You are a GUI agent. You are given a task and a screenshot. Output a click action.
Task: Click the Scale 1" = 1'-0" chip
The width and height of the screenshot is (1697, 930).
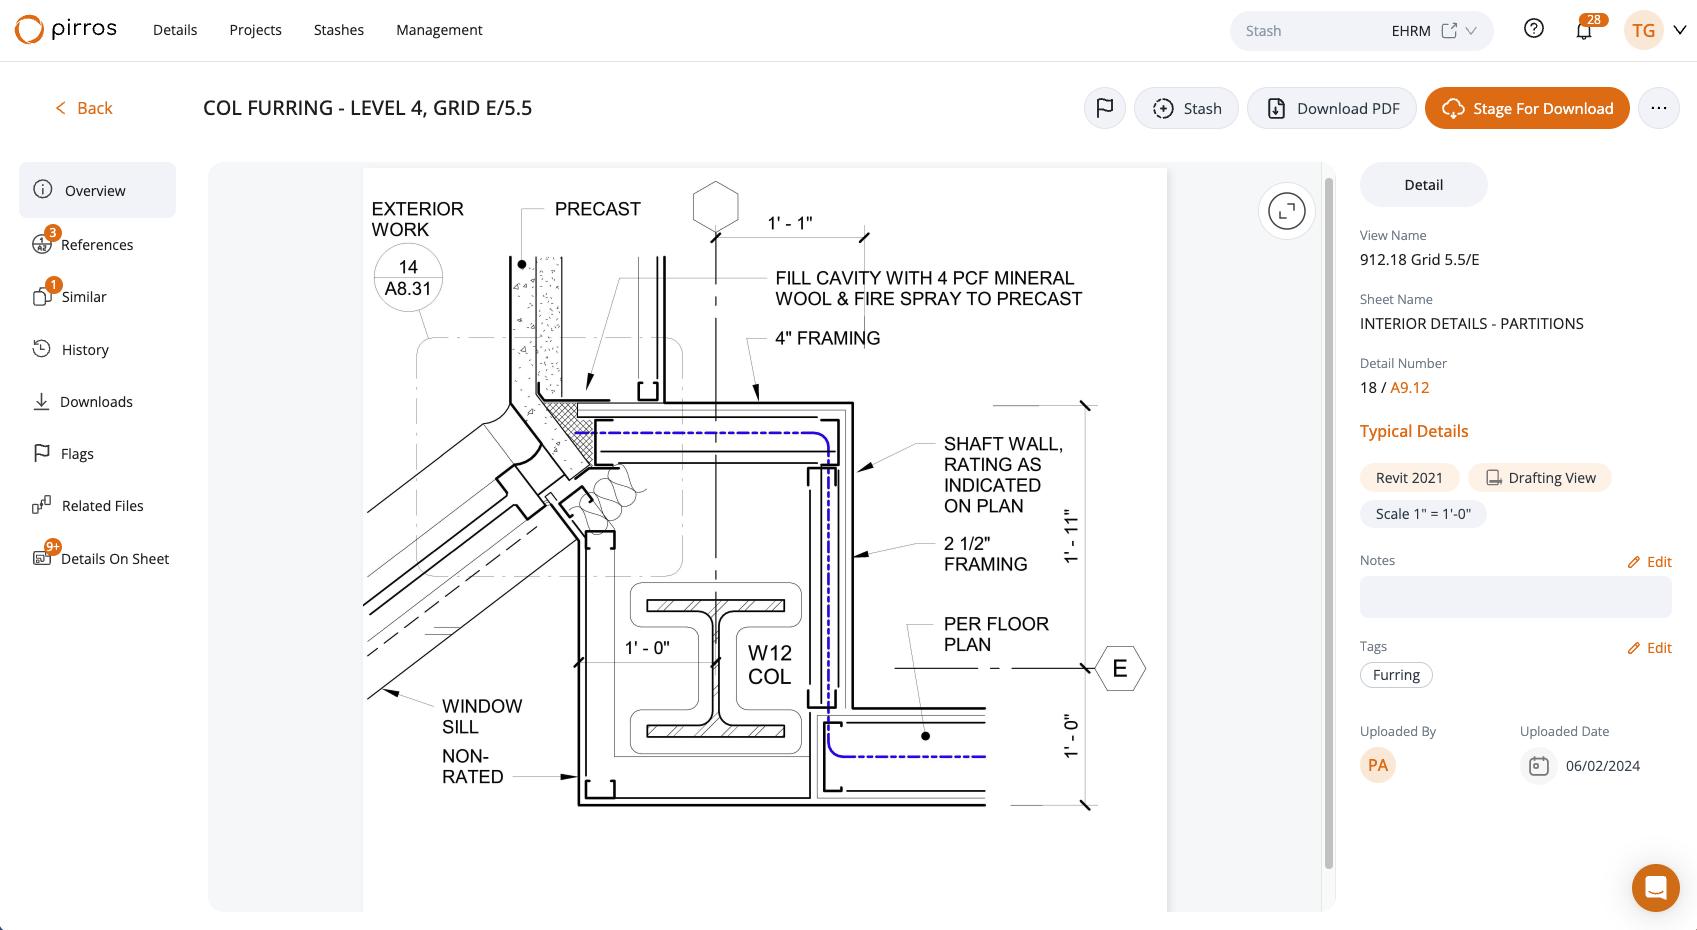[x=1423, y=513]
